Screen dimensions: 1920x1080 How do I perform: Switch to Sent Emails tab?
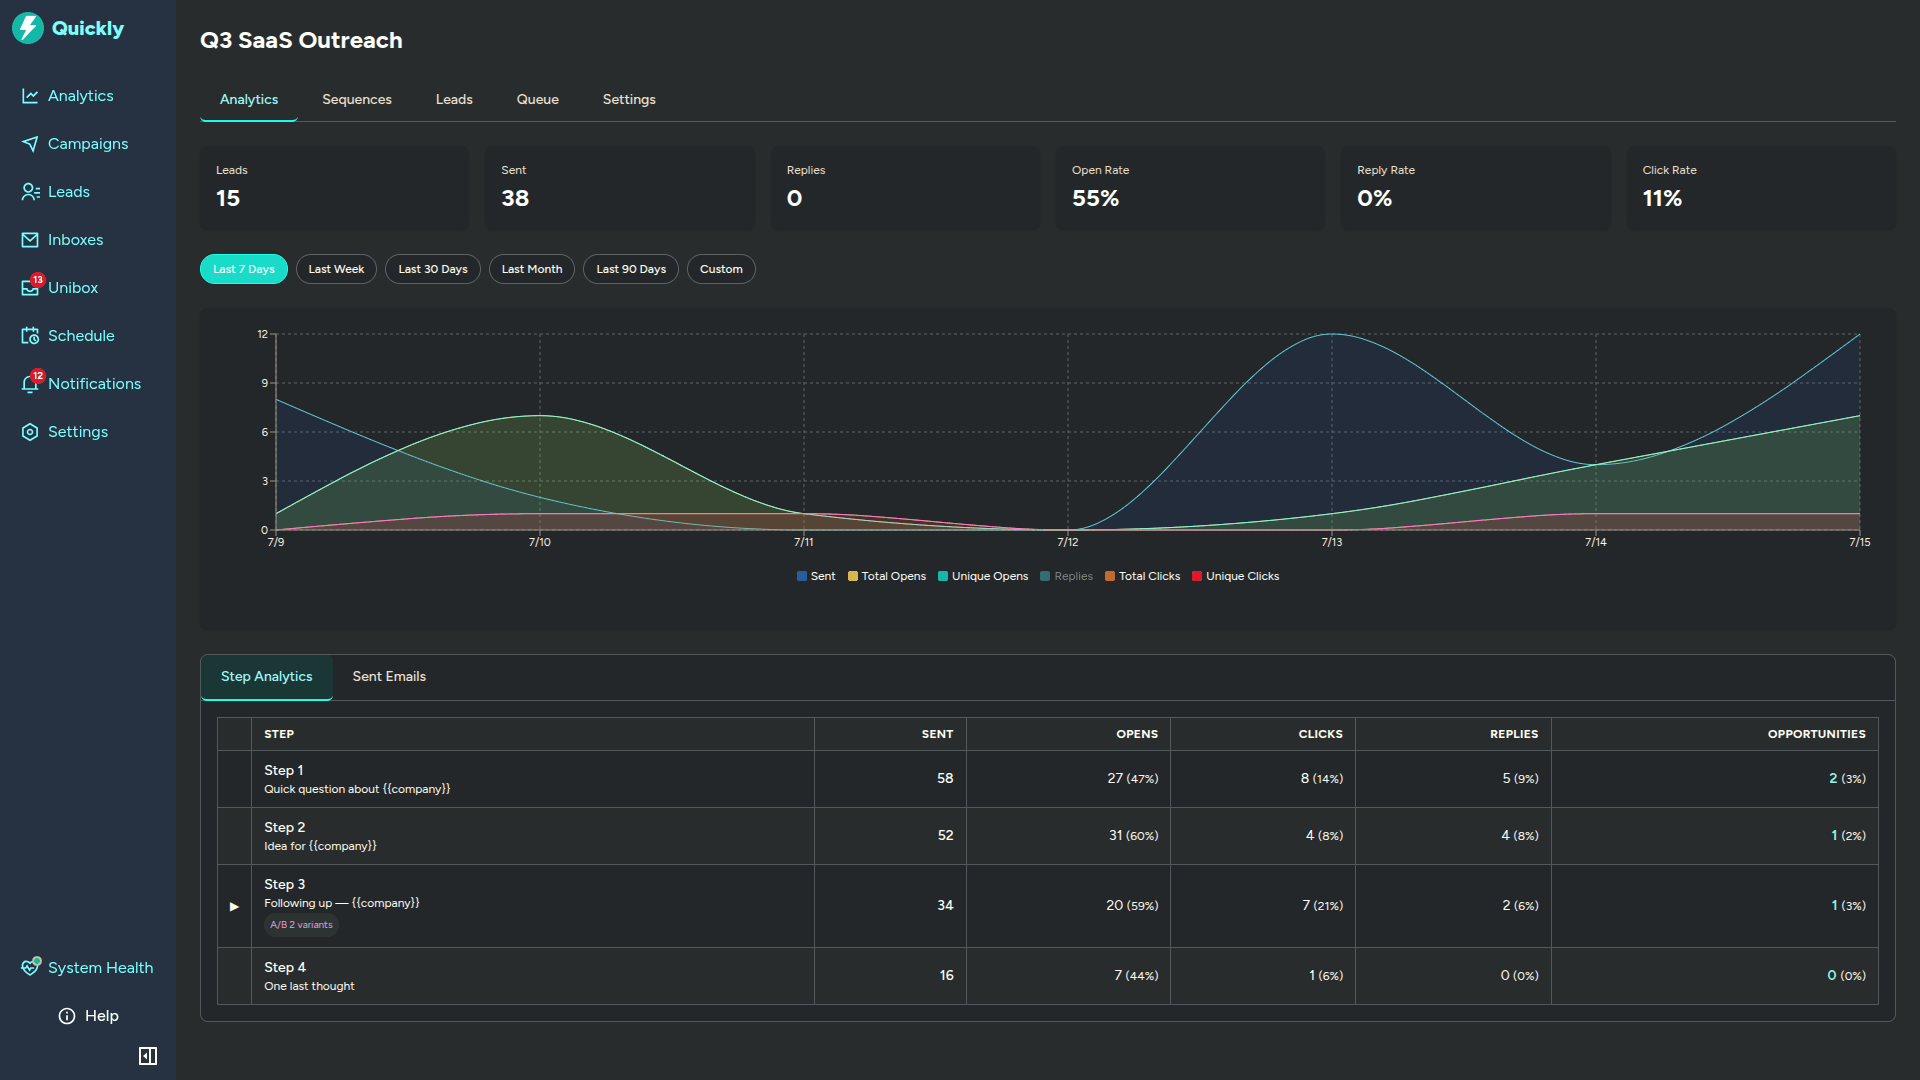click(x=389, y=677)
